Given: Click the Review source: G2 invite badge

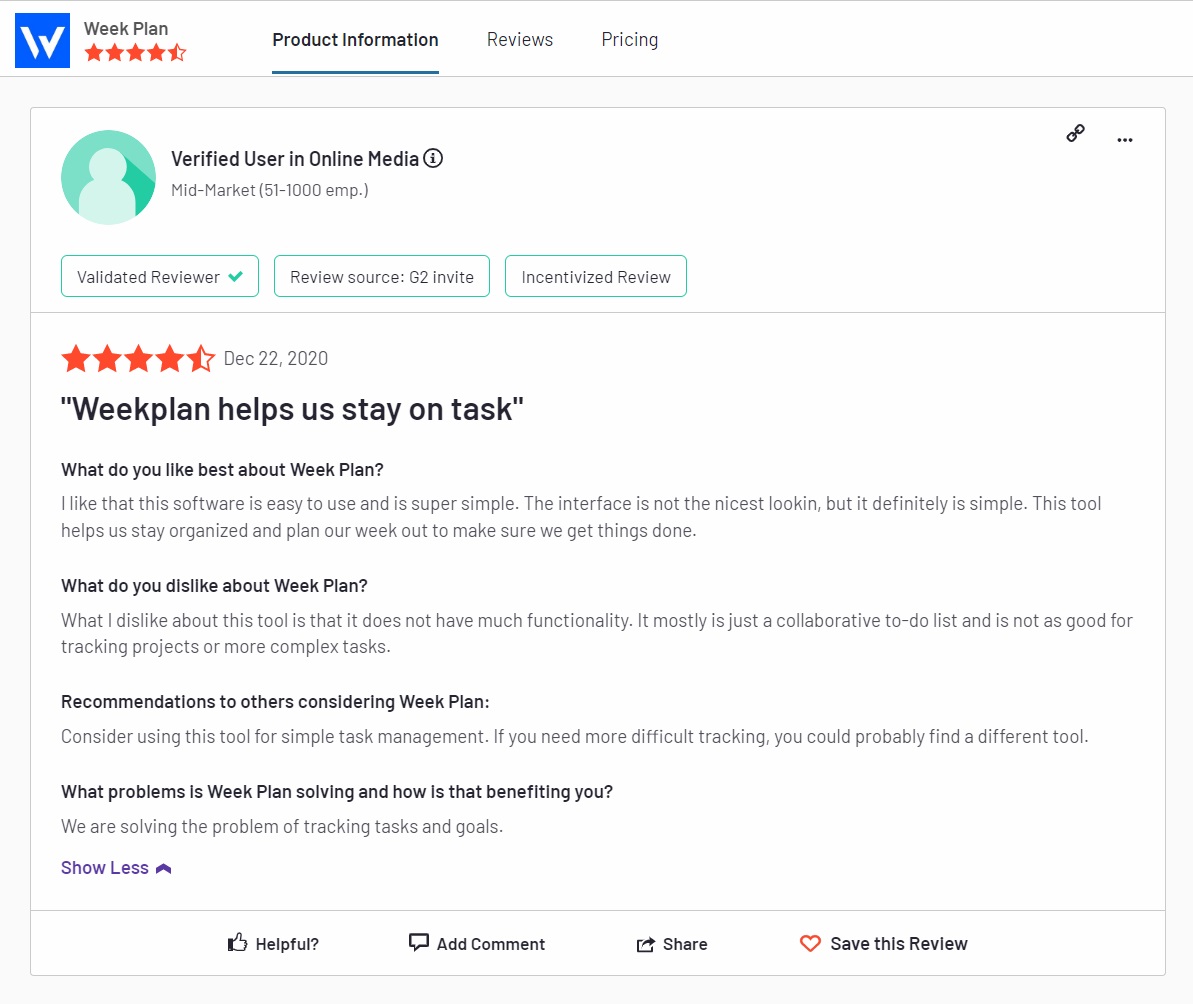Looking at the screenshot, I should 382,277.
